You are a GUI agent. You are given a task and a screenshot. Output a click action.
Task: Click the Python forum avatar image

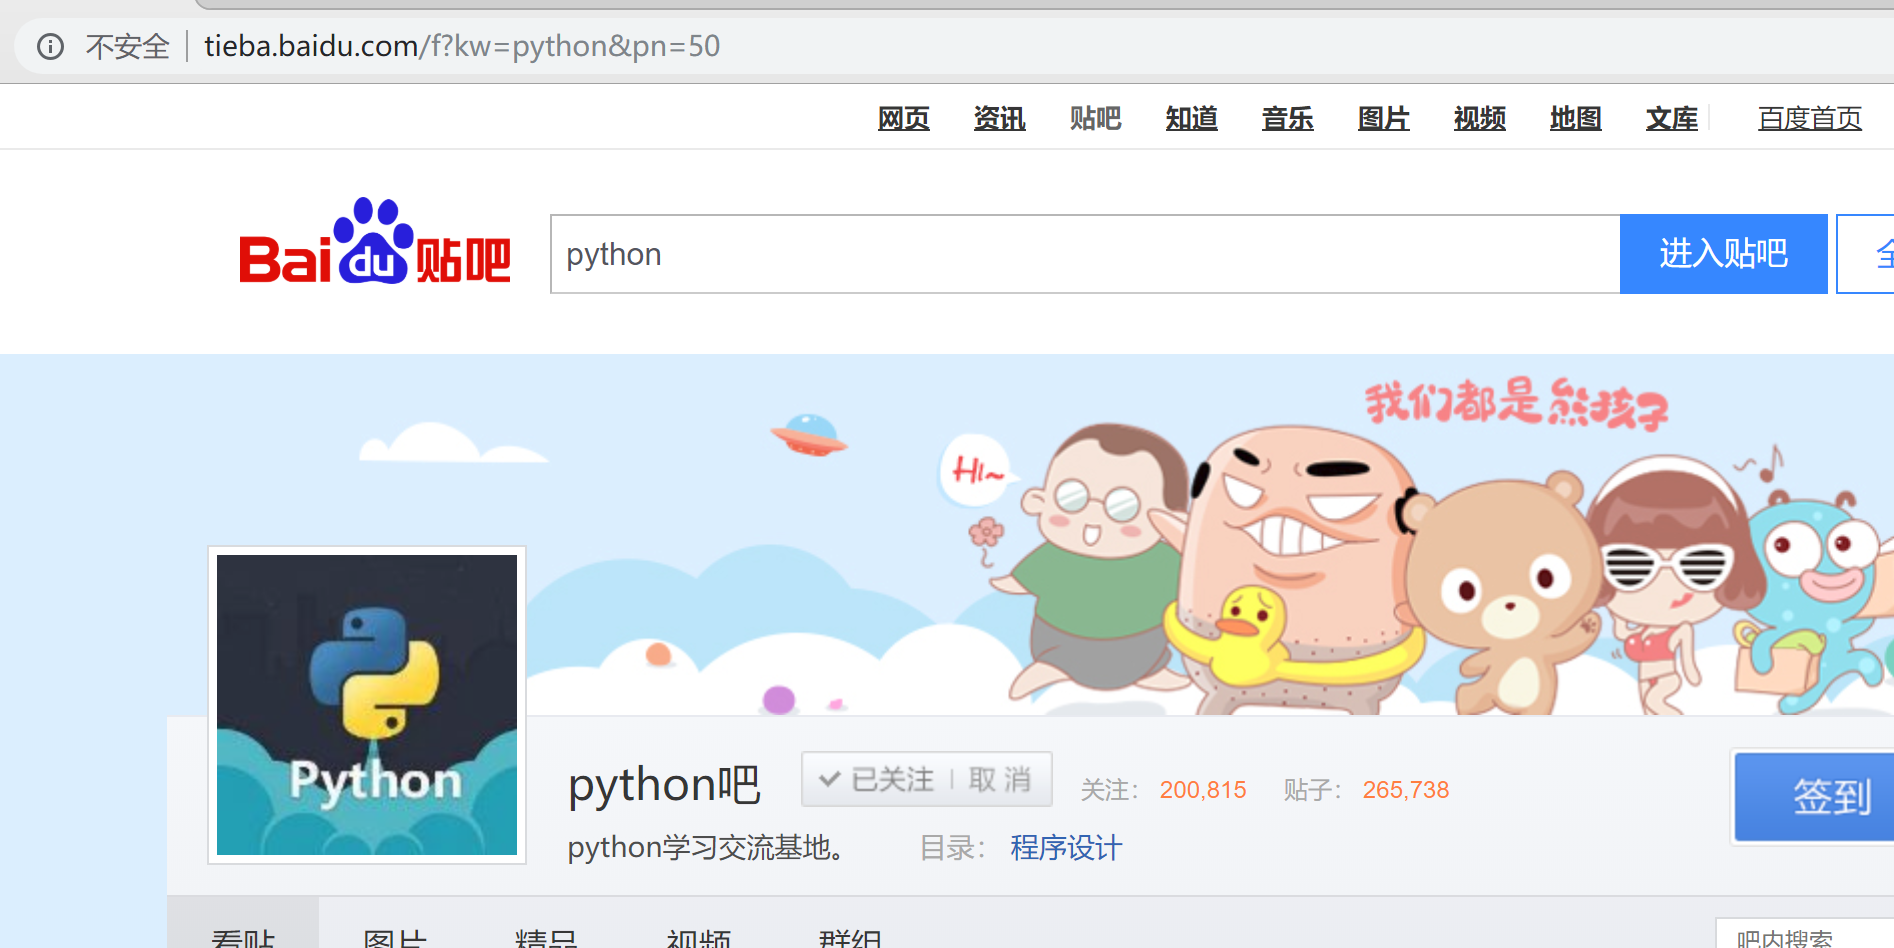[367, 705]
